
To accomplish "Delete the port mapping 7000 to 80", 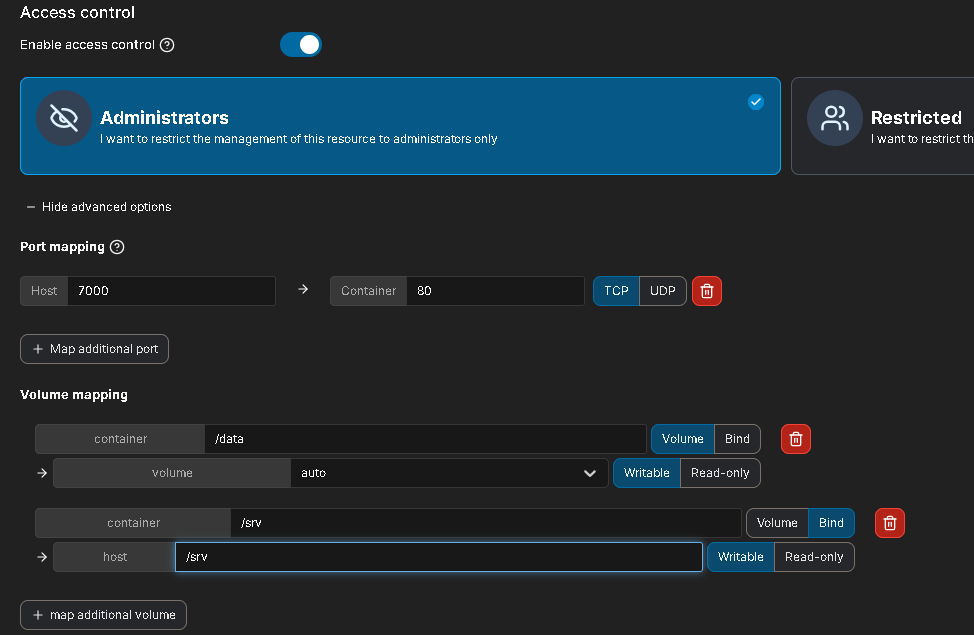I will [x=706, y=291].
